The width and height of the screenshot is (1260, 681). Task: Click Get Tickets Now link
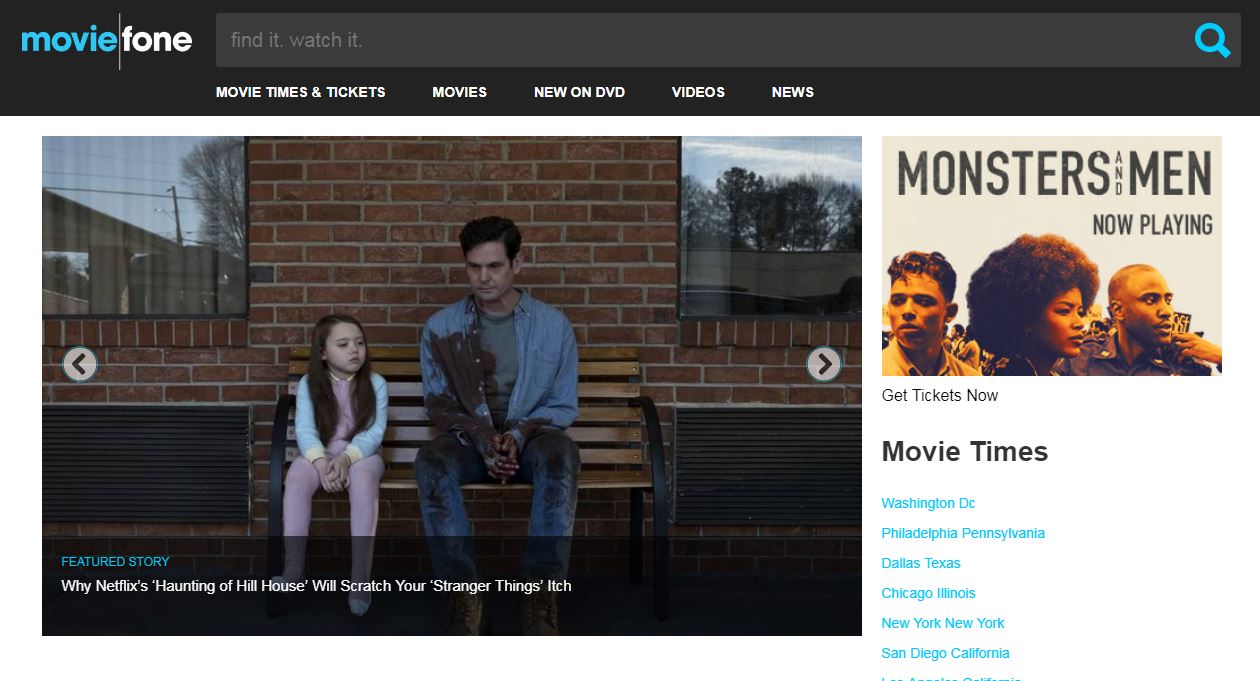tap(940, 395)
